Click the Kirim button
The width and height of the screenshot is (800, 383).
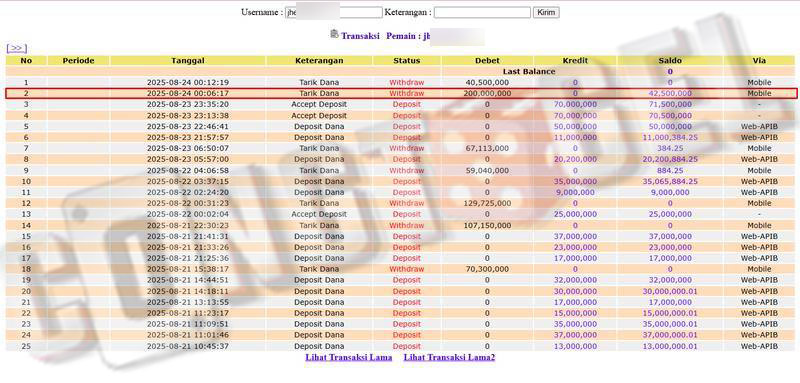(x=546, y=12)
